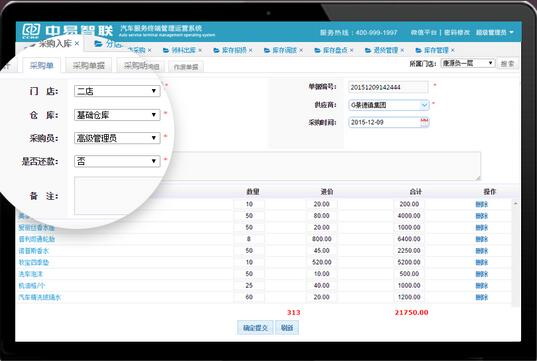Image resolution: width=537 pixels, height=361 pixels.
Task: Delete the row totaling 500.00
Action: click(482, 274)
